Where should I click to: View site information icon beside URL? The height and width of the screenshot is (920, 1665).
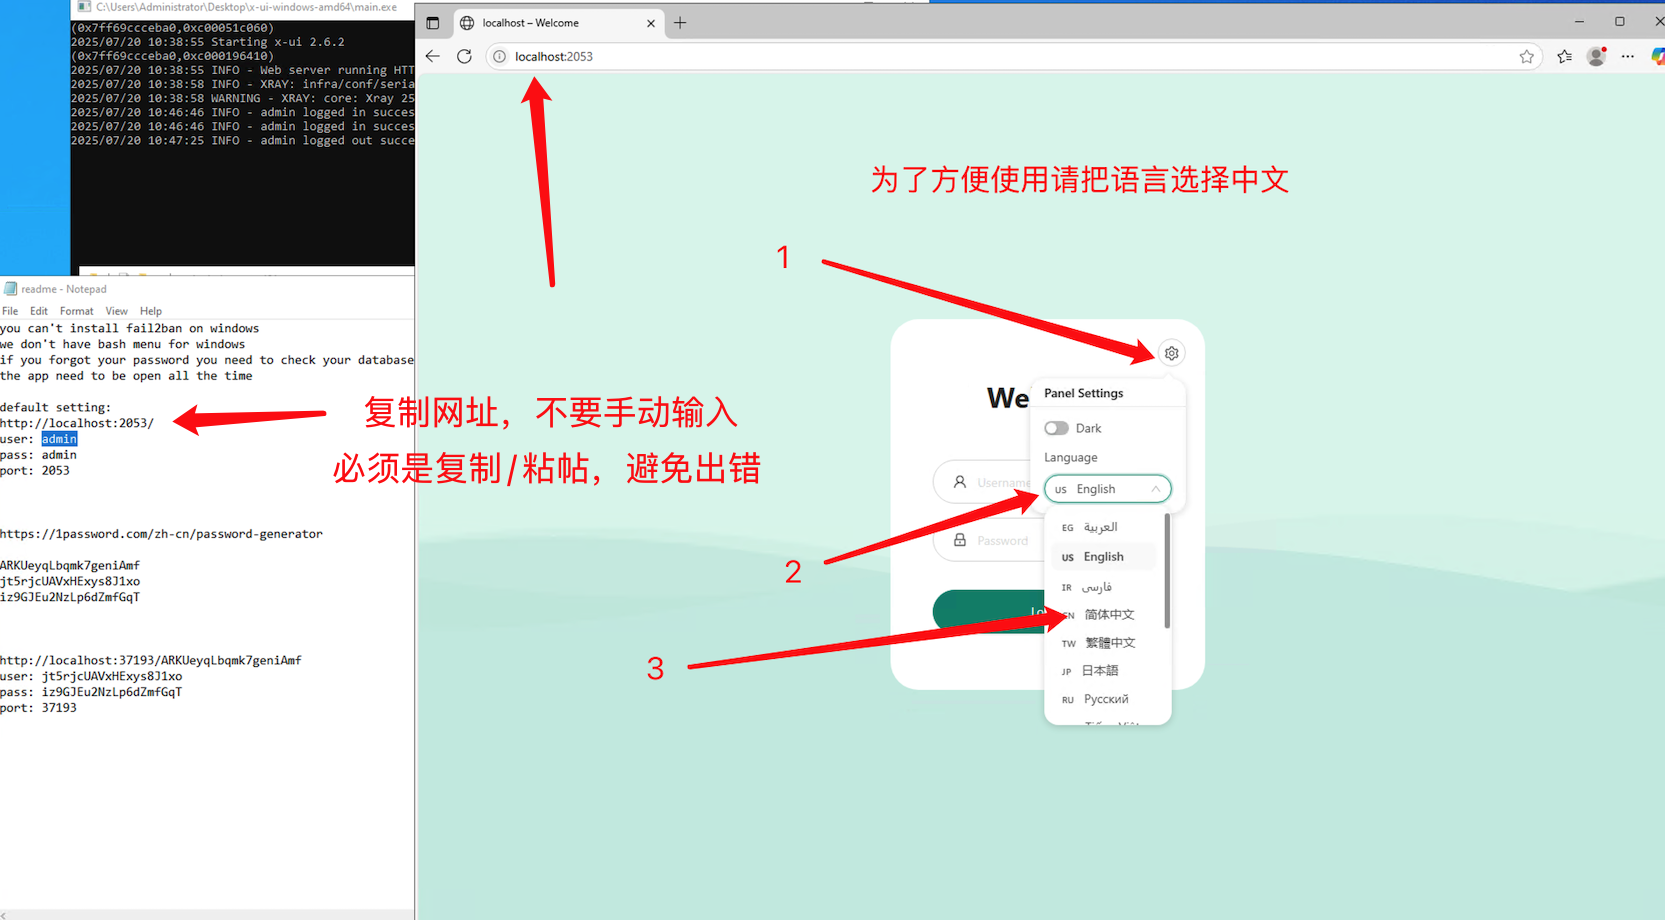coord(499,57)
